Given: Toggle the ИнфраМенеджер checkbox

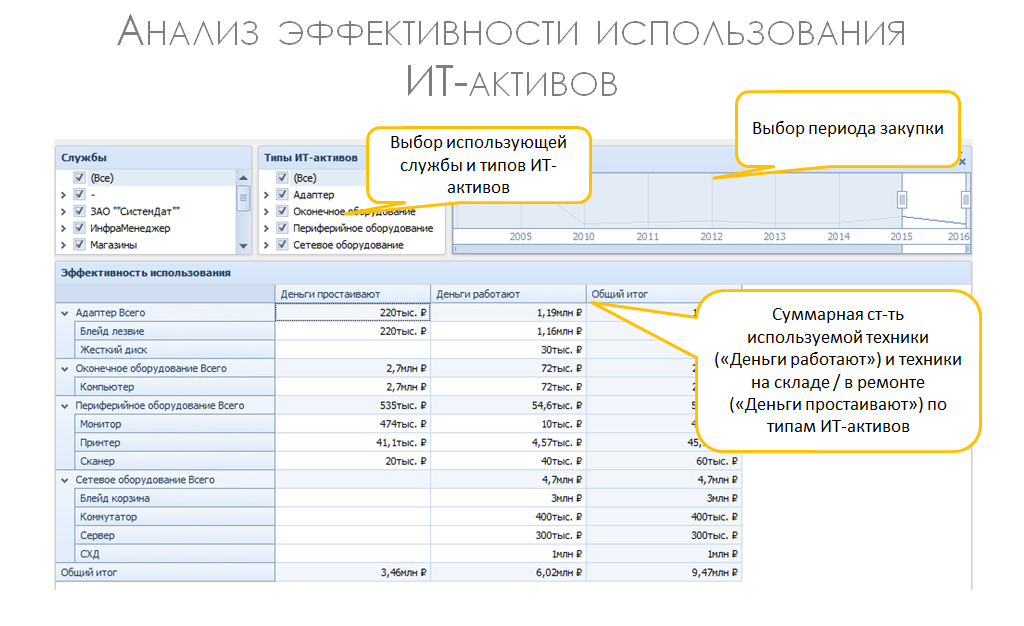Looking at the screenshot, I should click(x=79, y=228).
